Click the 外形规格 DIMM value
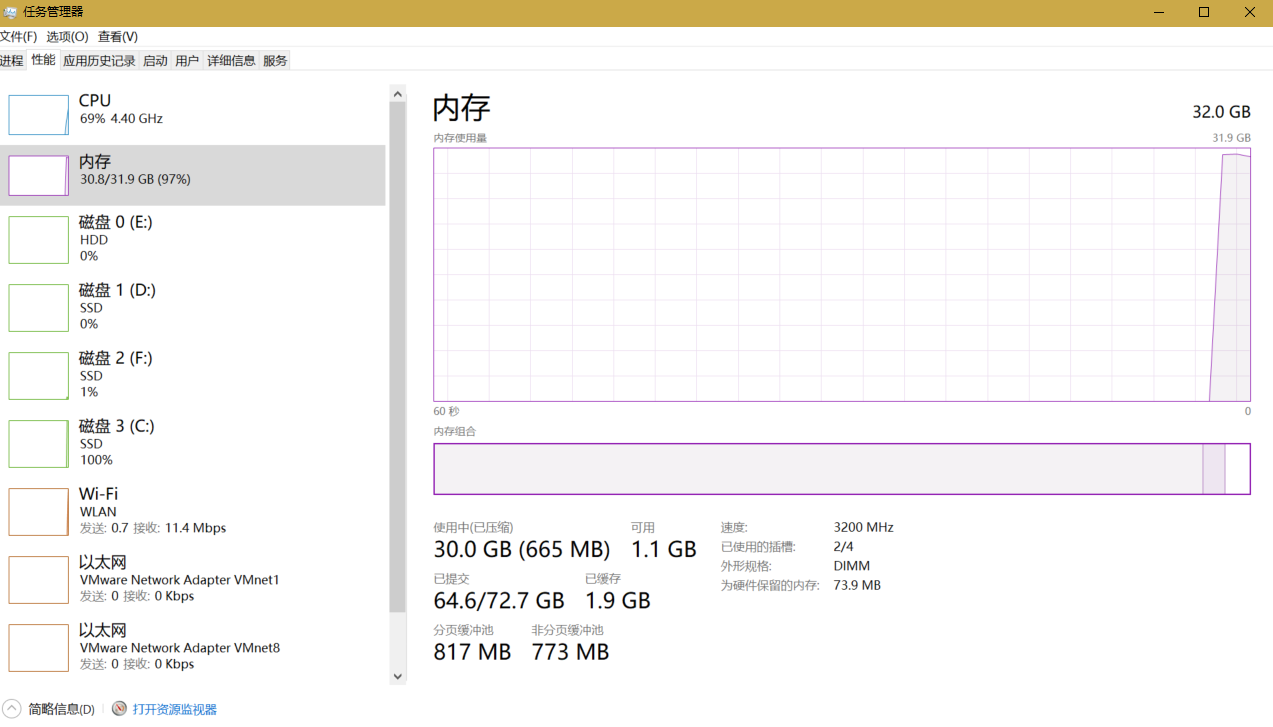 pyautogui.click(x=852, y=566)
